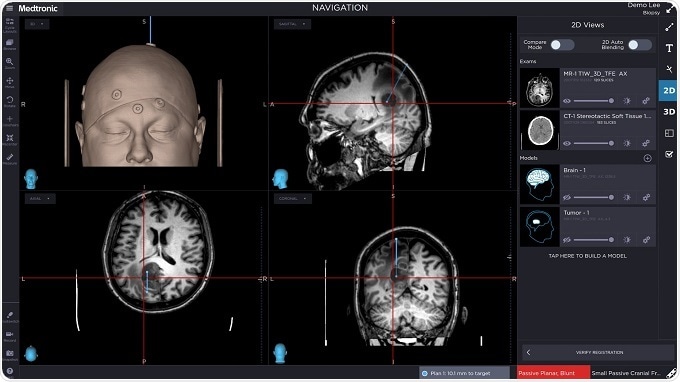Image resolution: width=680 pixels, height=382 pixels.
Task: Select the Rotate tool in left toolbar
Action: click(x=10, y=101)
